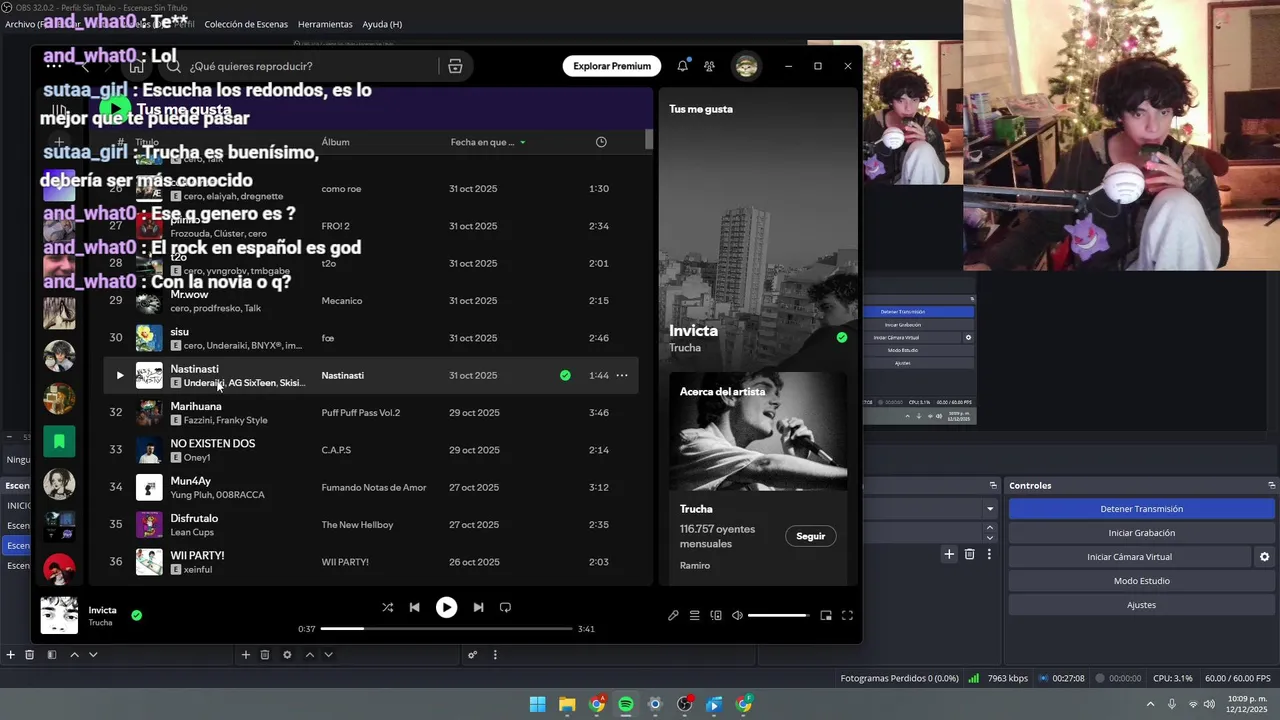
Task: Toggle liked check in Invicta side panel
Action: pyautogui.click(x=842, y=337)
